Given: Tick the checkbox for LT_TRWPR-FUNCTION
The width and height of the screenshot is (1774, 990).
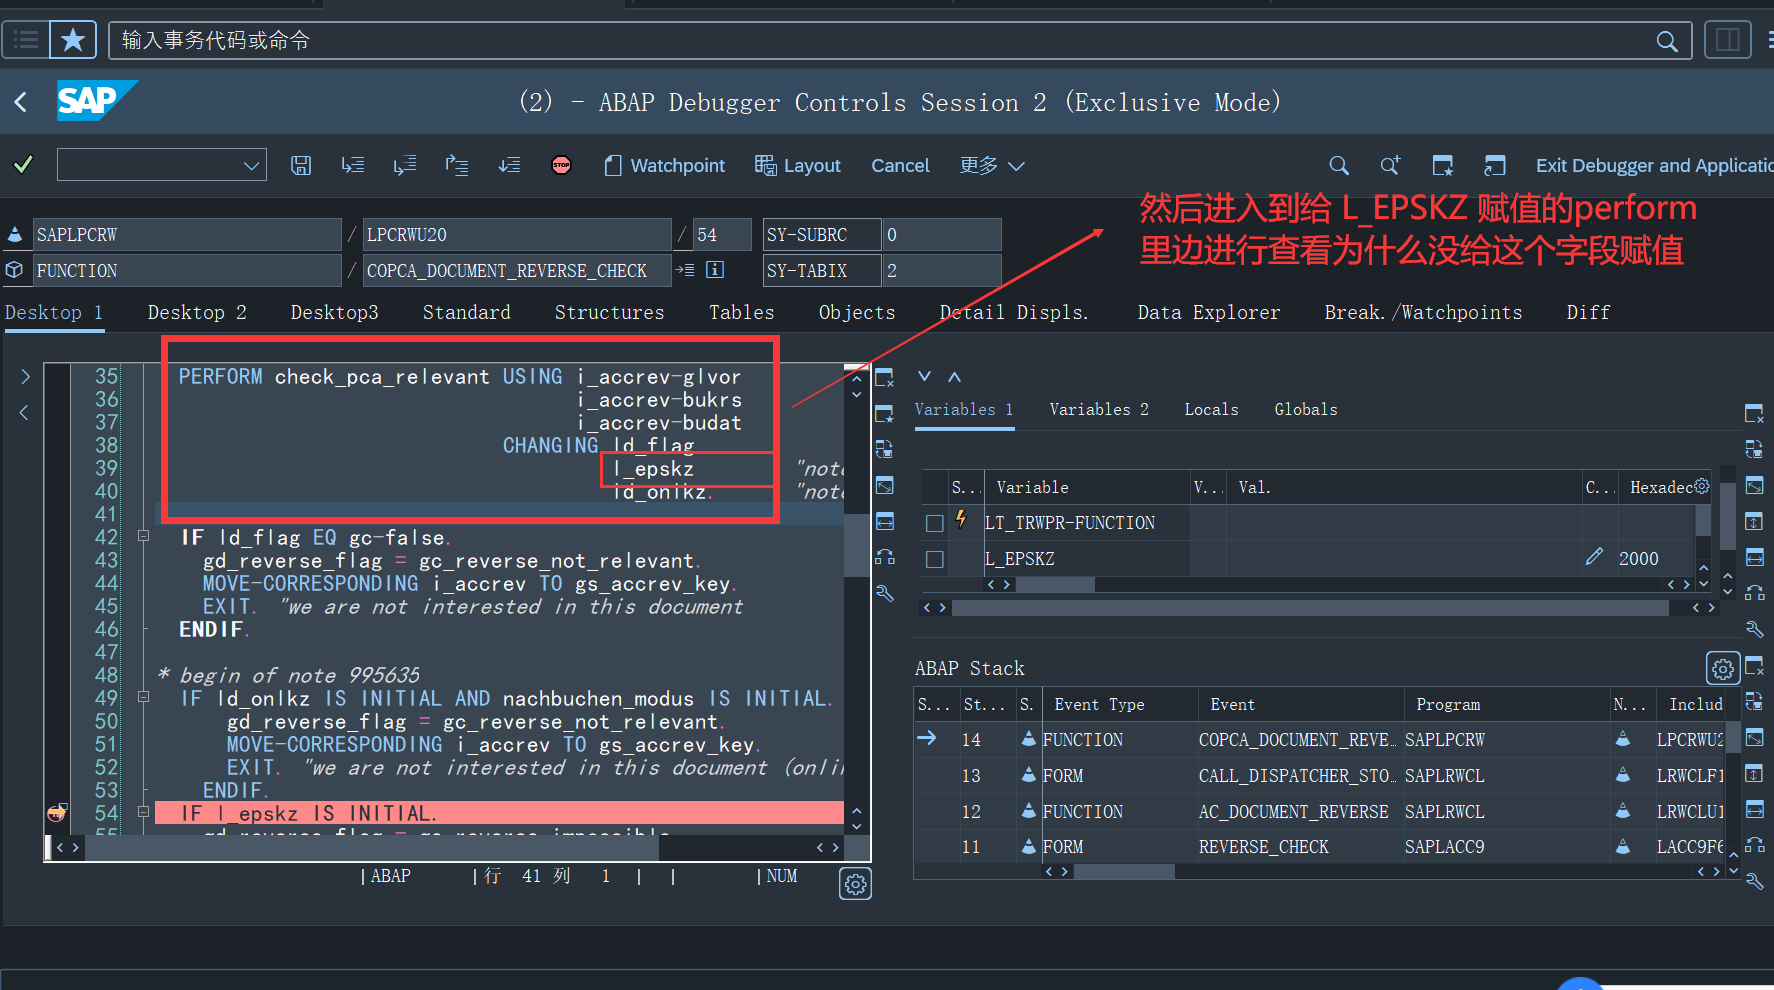Looking at the screenshot, I should [x=935, y=523].
